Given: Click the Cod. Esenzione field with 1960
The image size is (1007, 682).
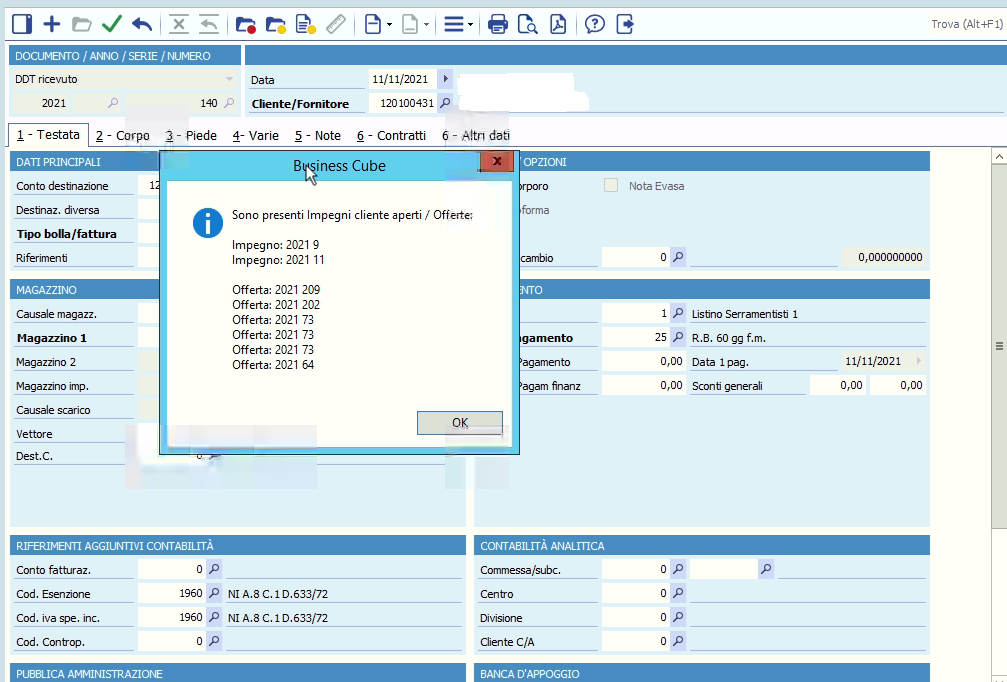Looking at the screenshot, I should (171, 593).
